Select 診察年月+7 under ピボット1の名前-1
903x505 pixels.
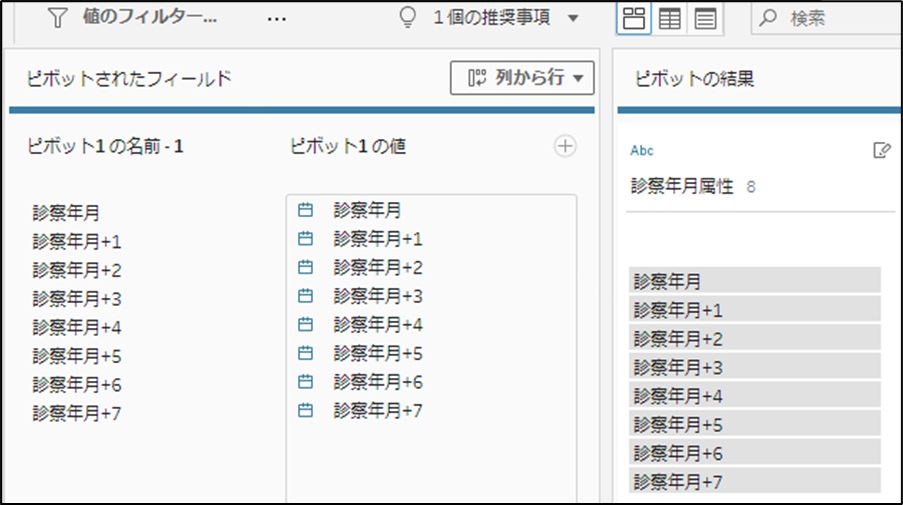tap(76, 413)
